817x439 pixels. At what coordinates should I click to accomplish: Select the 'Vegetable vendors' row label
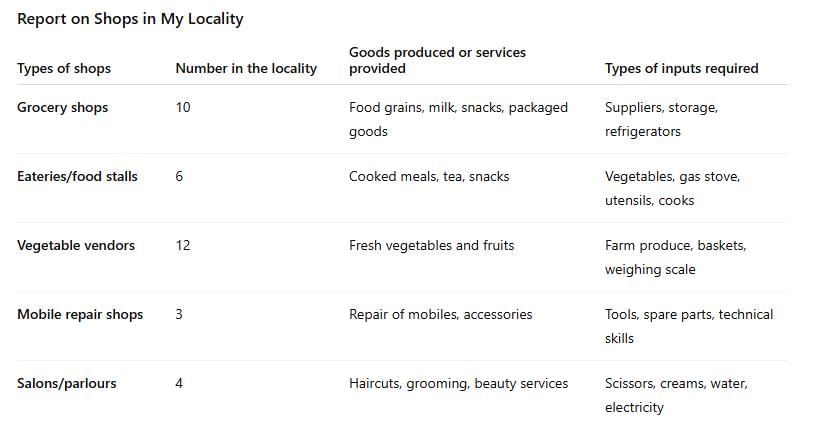(x=76, y=245)
